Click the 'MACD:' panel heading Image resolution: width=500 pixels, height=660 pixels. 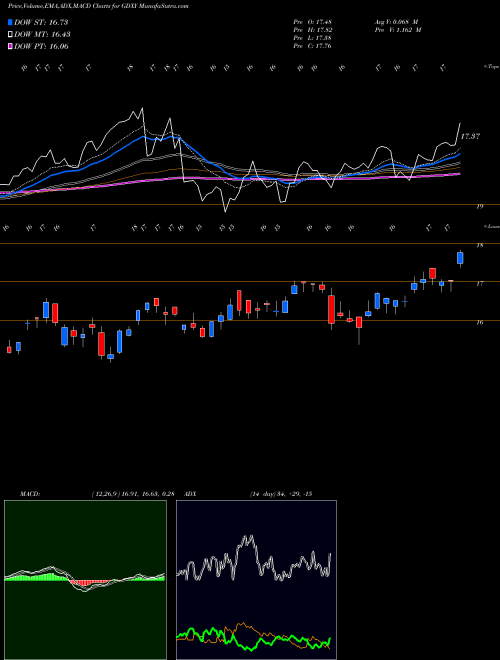[30, 494]
